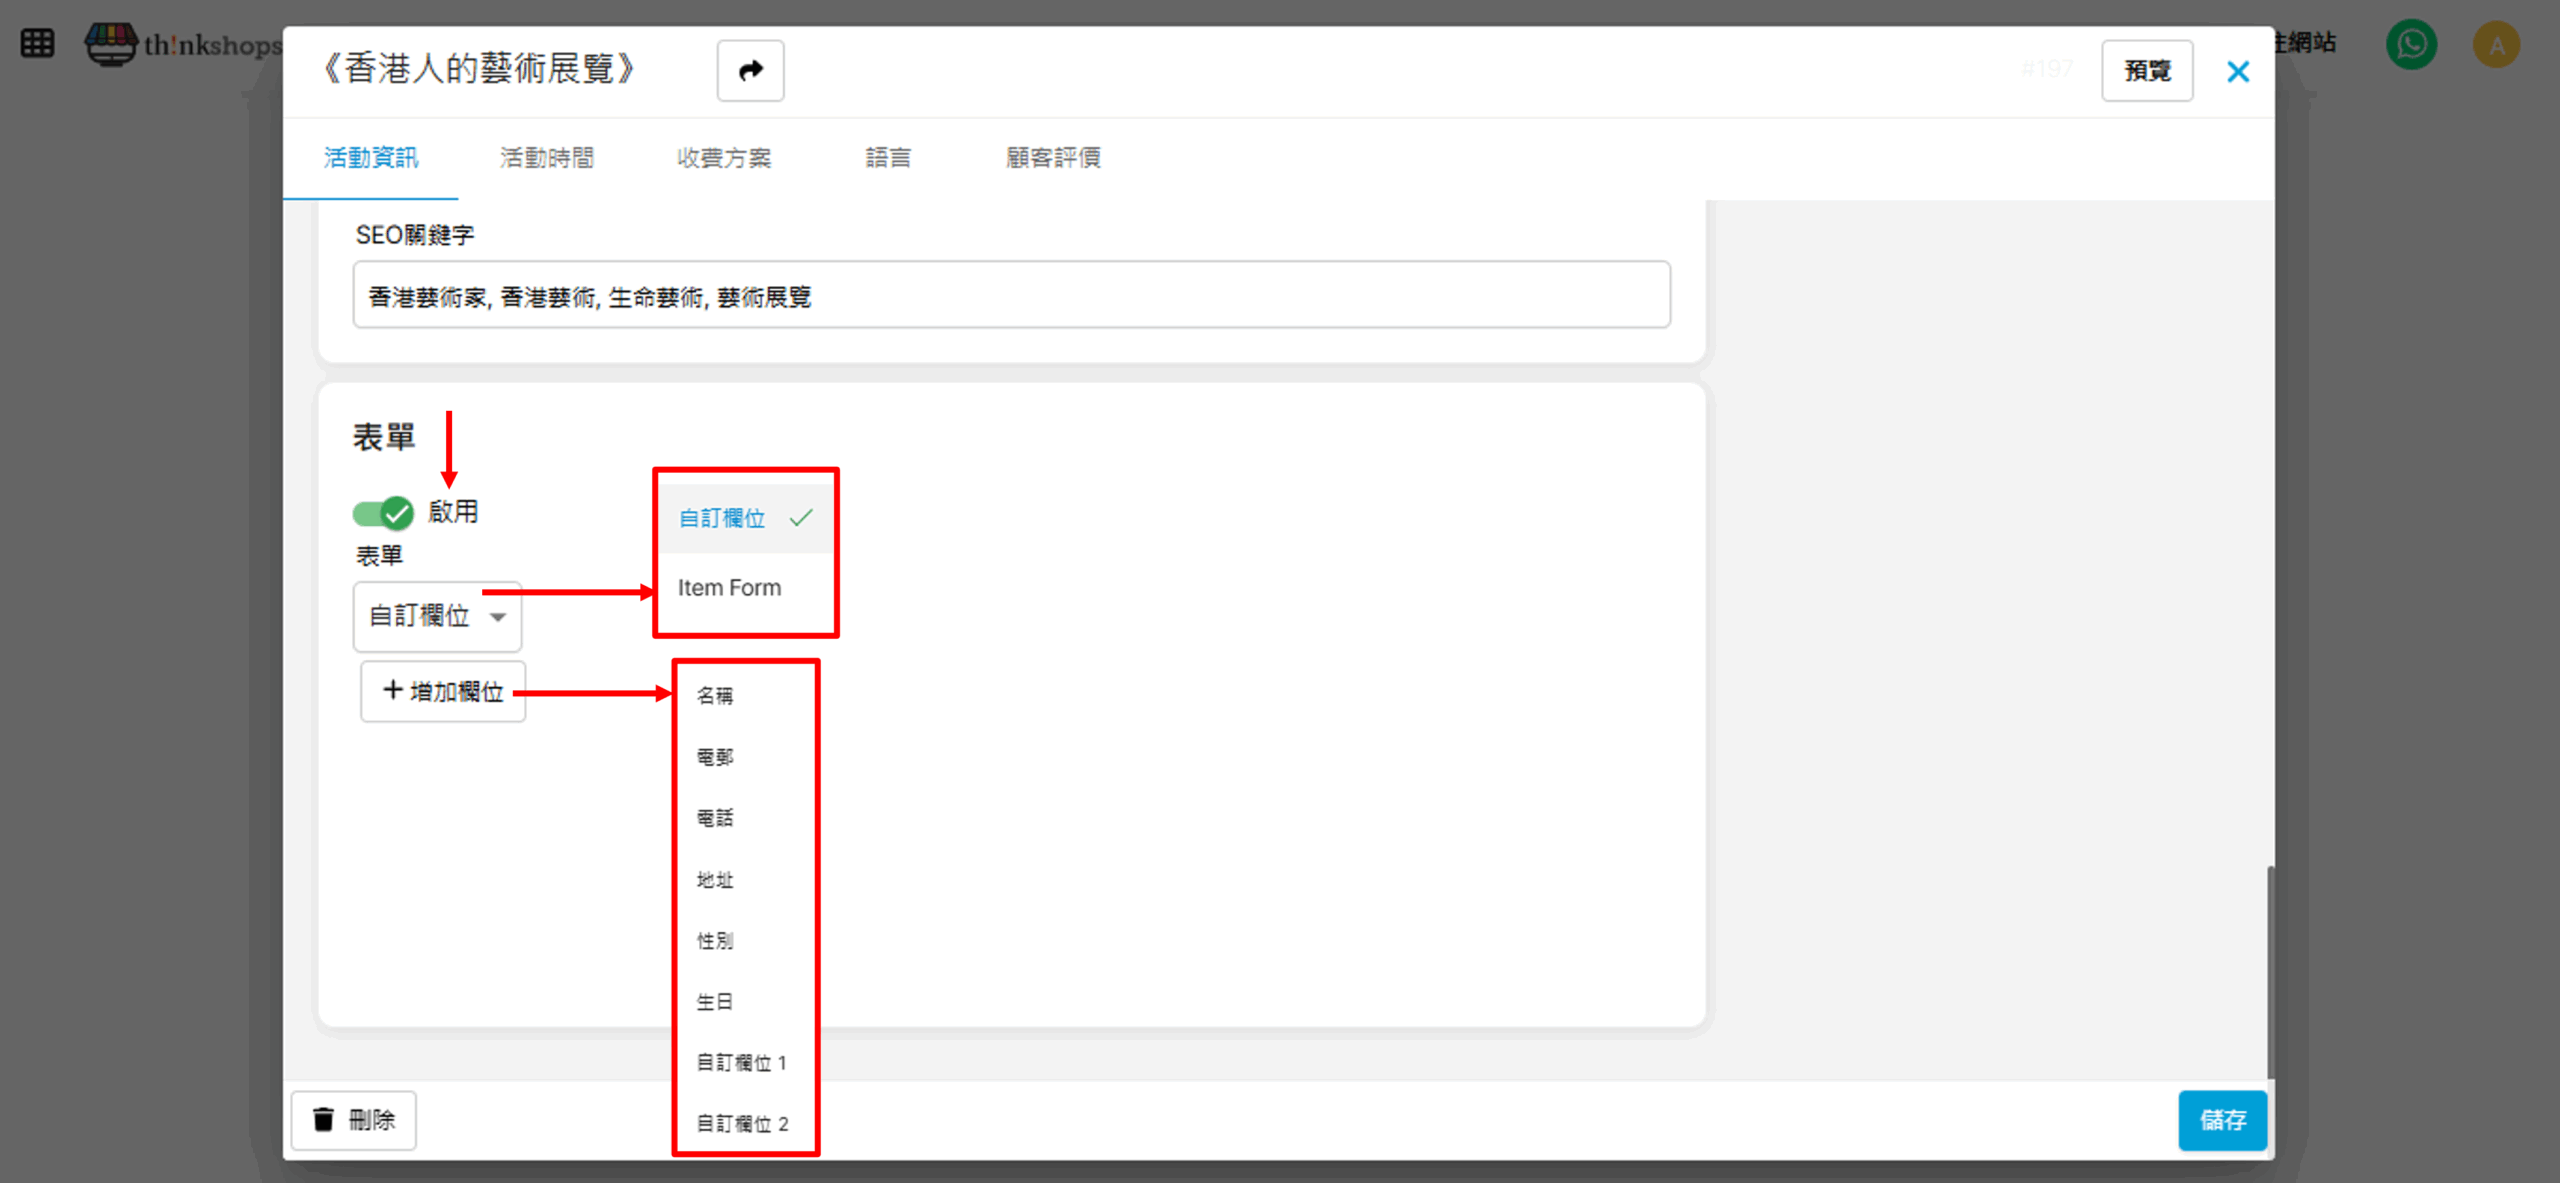Pick 自訂欄位 1 from field list
The image size is (2560, 1183).
click(x=741, y=1063)
